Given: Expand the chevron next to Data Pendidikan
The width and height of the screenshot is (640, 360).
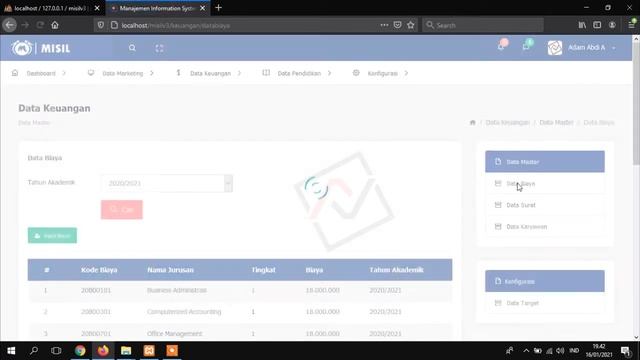Looking at the screenshot, I should pos(329,73).
